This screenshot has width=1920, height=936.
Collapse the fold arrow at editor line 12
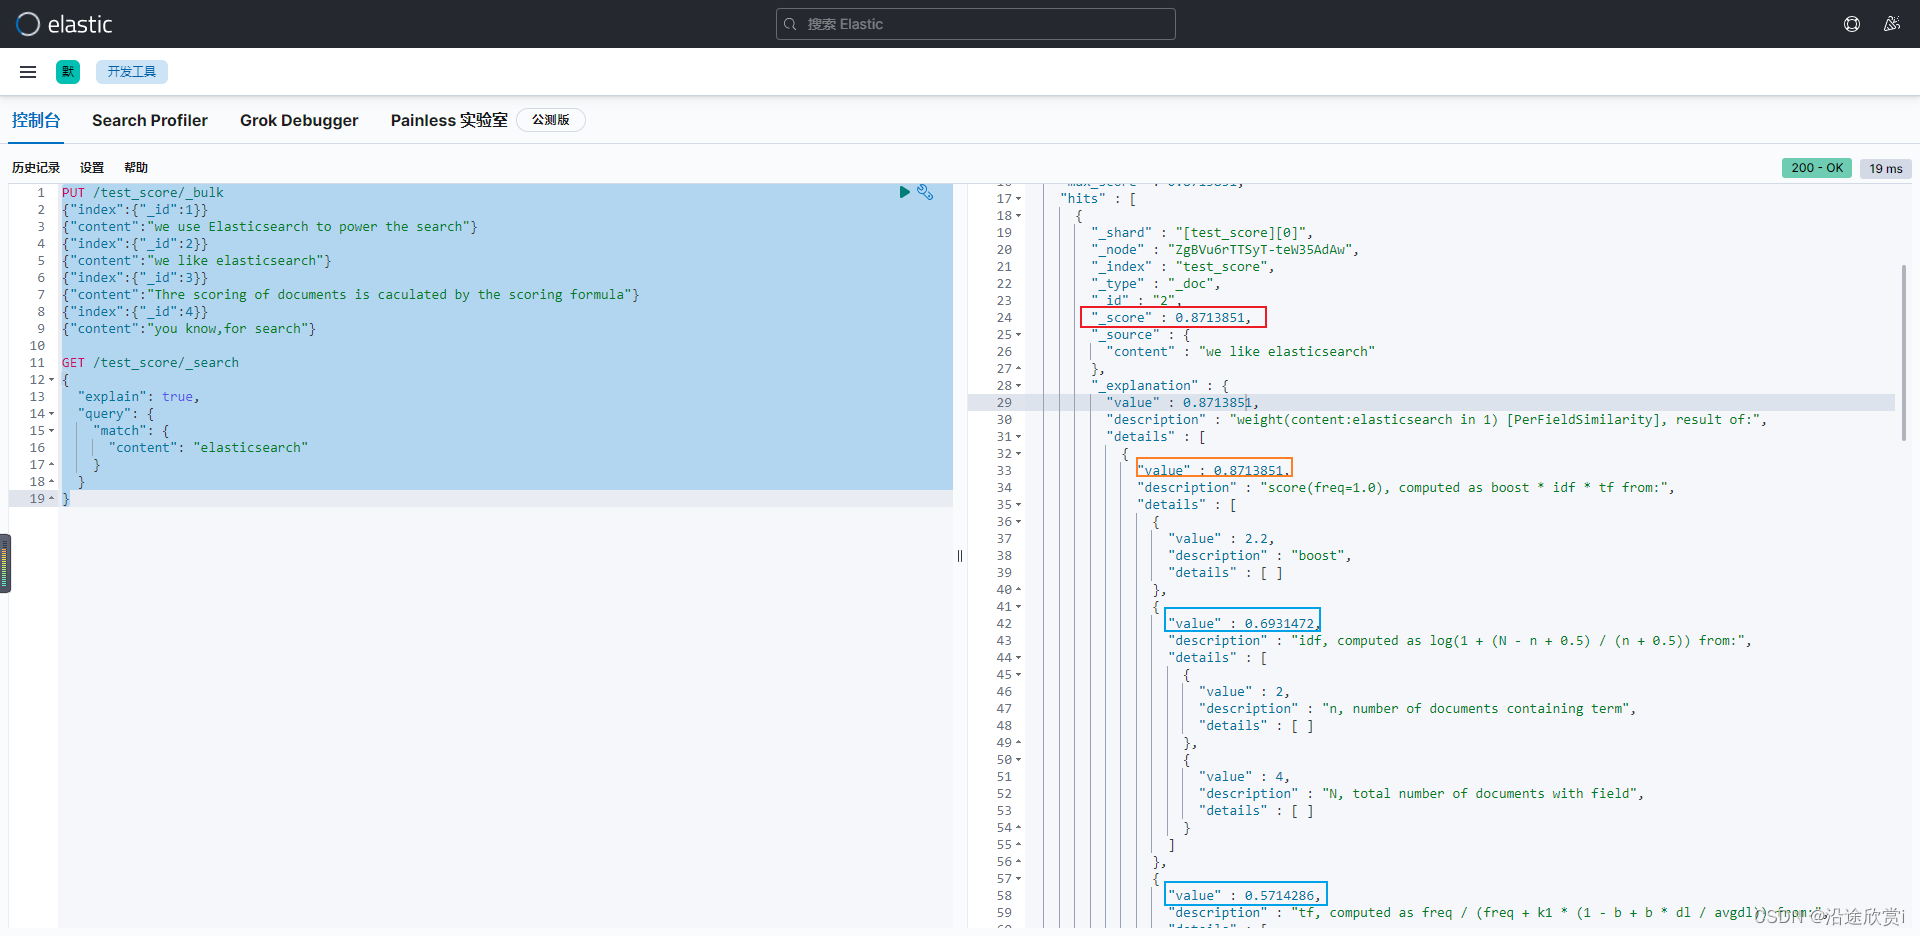pos(51,380)
